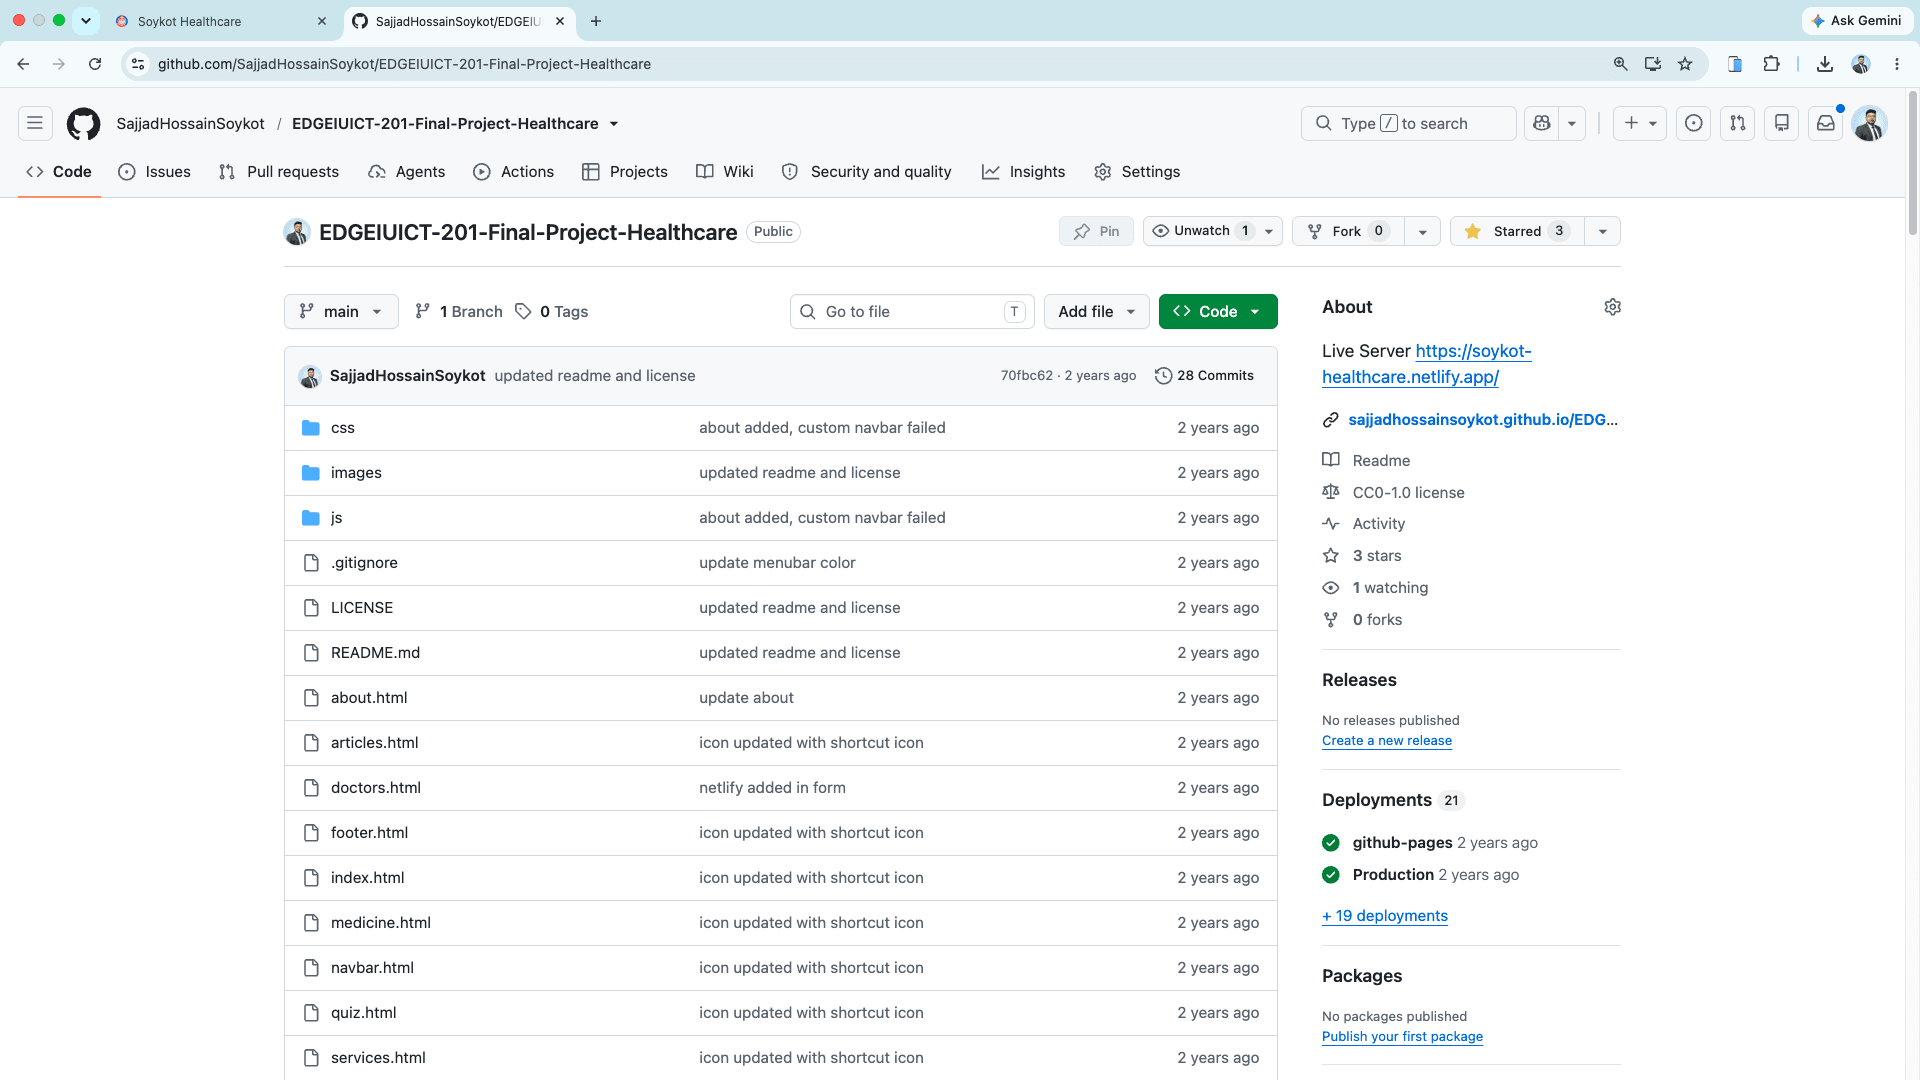Open the browser extensions puzzle icon
Viewport: 1920px width, 1080px height.
1772,64
